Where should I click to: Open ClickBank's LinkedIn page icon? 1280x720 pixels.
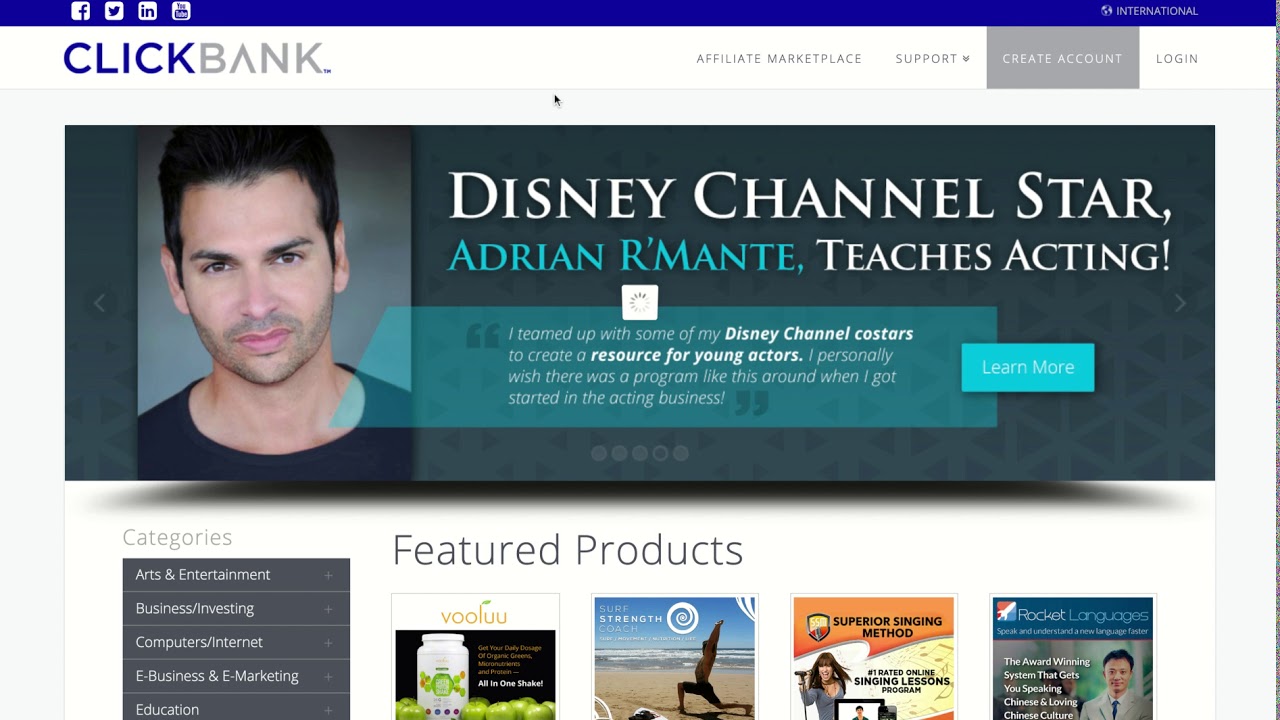148,11
